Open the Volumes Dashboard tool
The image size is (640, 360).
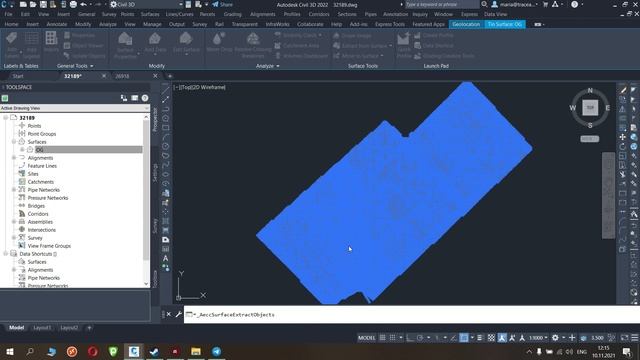point(301,56)
